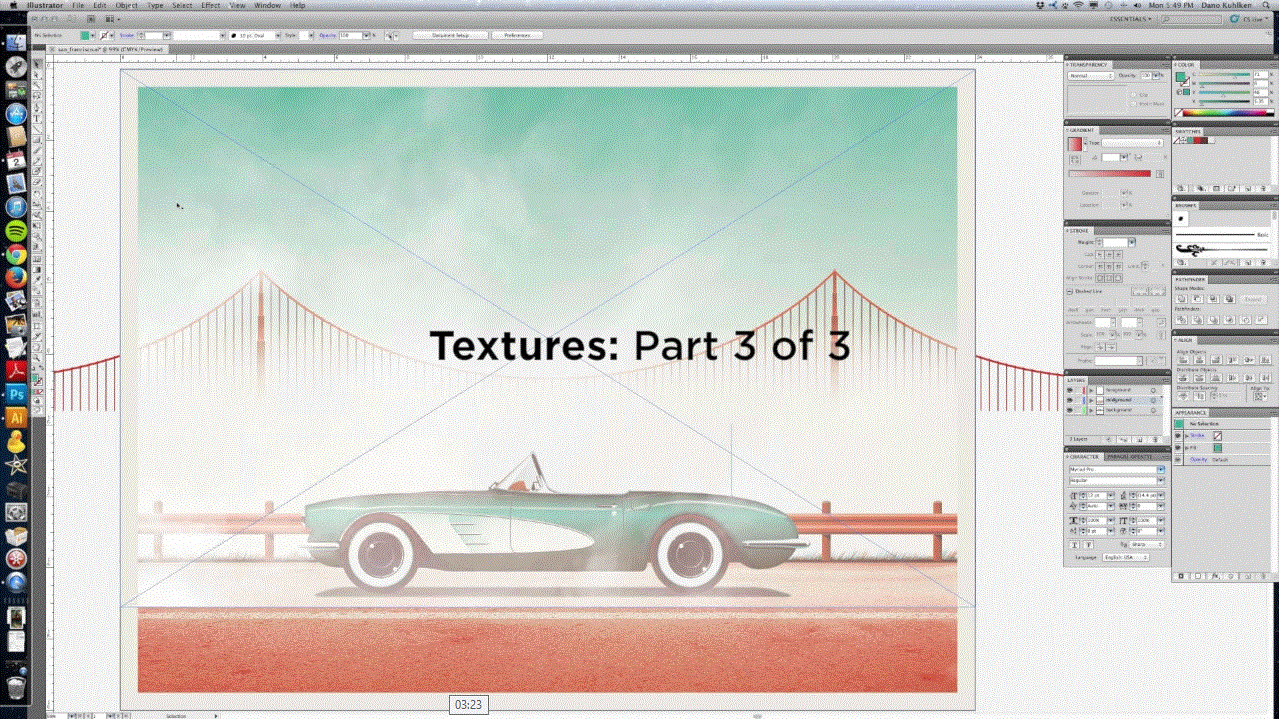The width and height of the screenshot is (1279, 719).
Task: Open the Essentials workspace switcher
Action: coord(1130,18)
